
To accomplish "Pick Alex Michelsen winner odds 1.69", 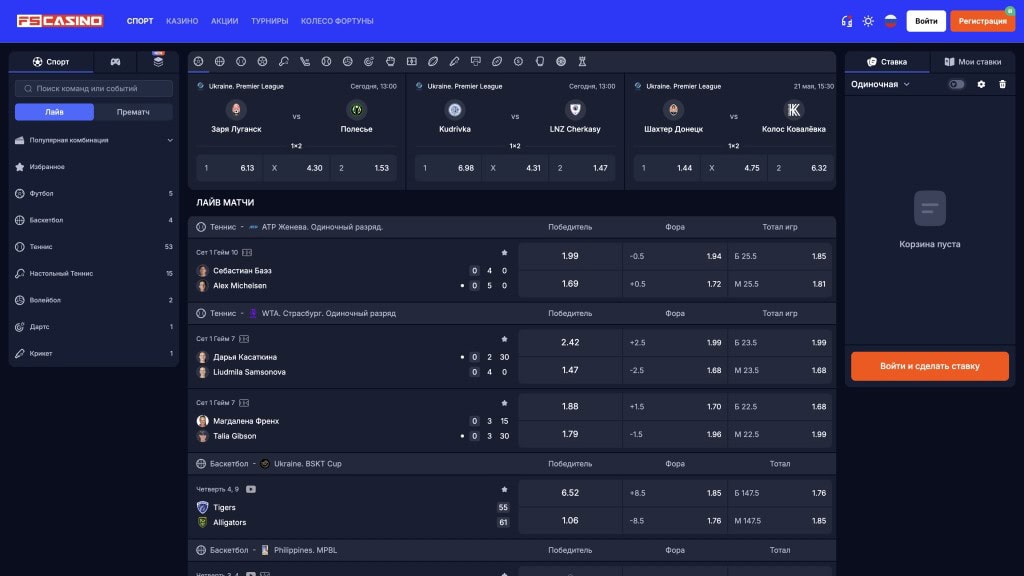I will (570, 283).
